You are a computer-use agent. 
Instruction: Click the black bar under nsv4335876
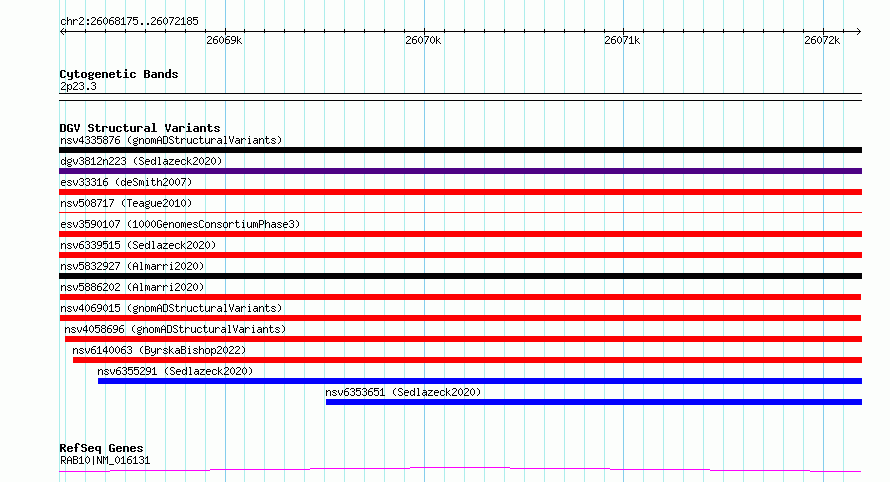coord(460,150)
